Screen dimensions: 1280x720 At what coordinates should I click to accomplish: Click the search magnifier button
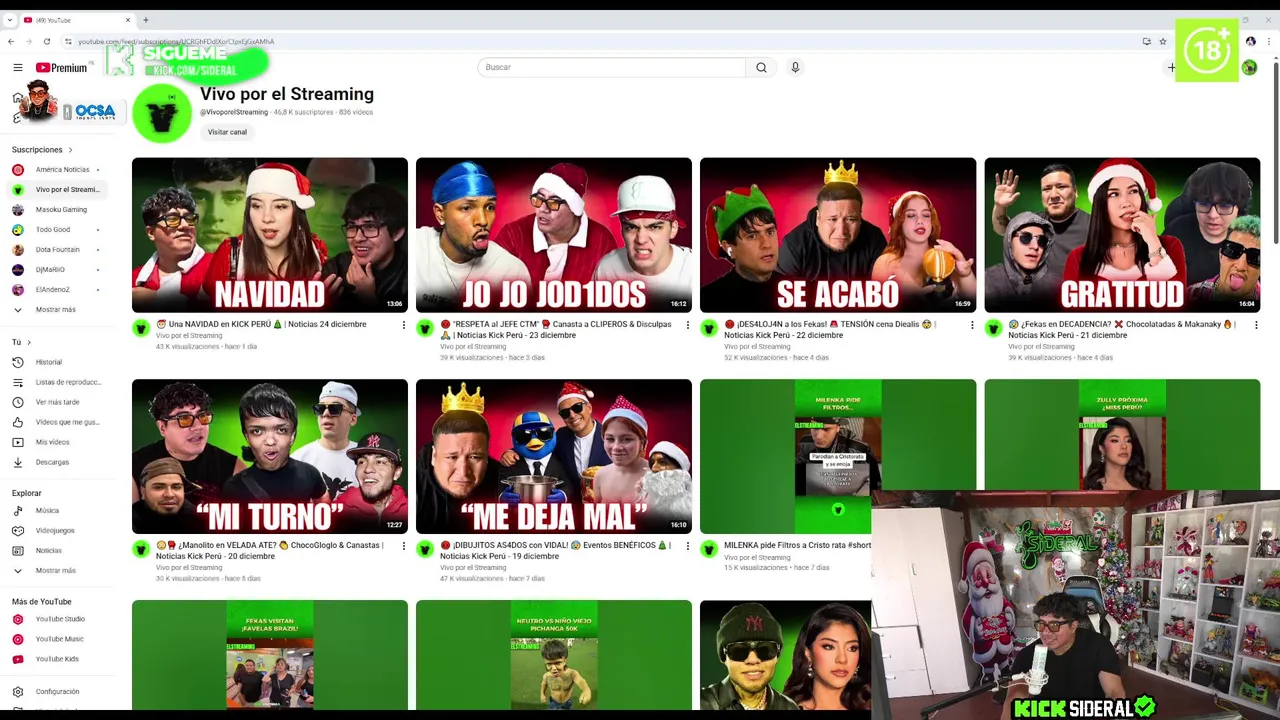coord(761,67)
